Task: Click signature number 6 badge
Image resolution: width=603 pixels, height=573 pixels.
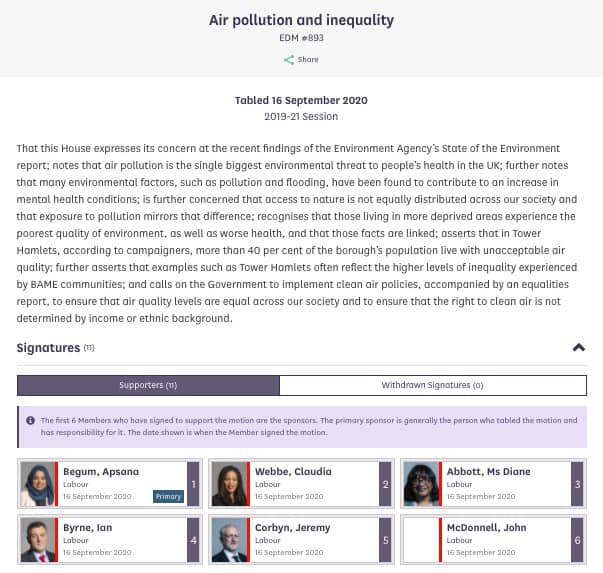Action: click(578, 540)
